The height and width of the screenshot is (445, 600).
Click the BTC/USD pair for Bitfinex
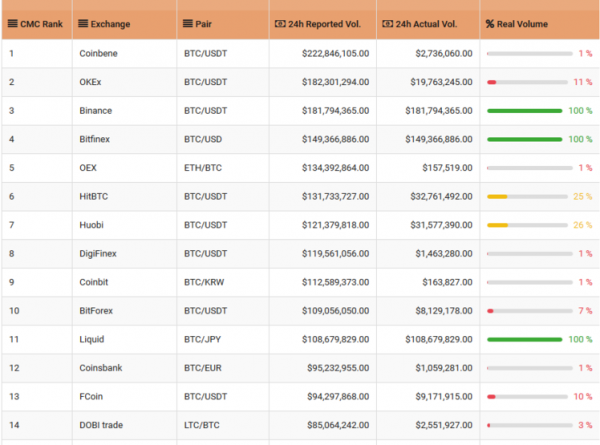[x=203, y=139]
